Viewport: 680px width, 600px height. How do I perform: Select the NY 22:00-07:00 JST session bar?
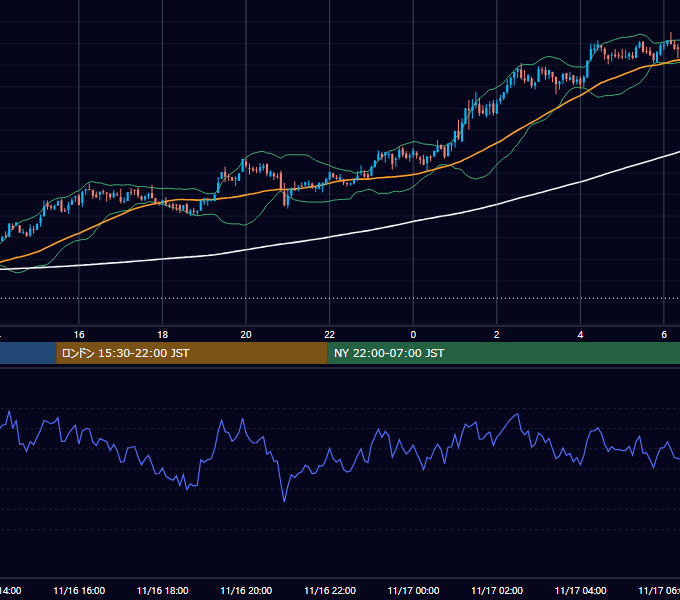pos(503,353)
